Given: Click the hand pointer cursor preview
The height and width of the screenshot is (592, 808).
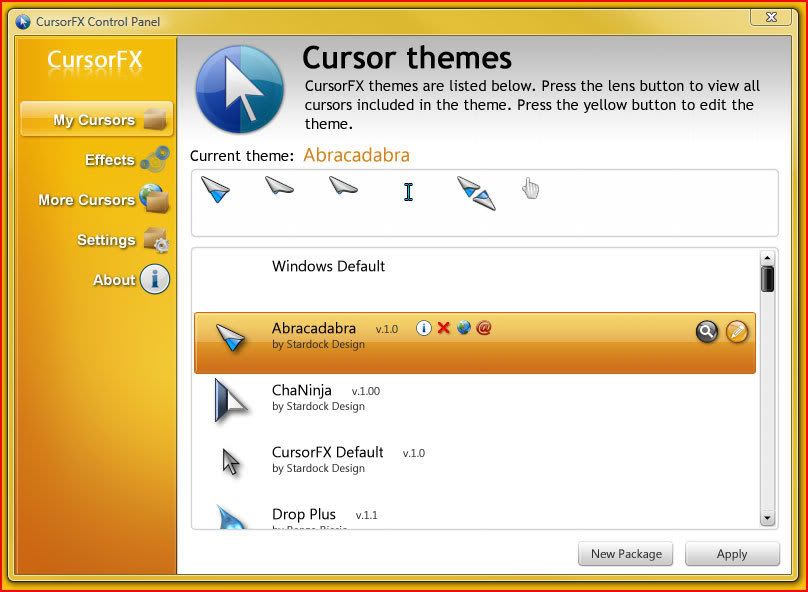Looking at the screenshot, I should [531, 189].
